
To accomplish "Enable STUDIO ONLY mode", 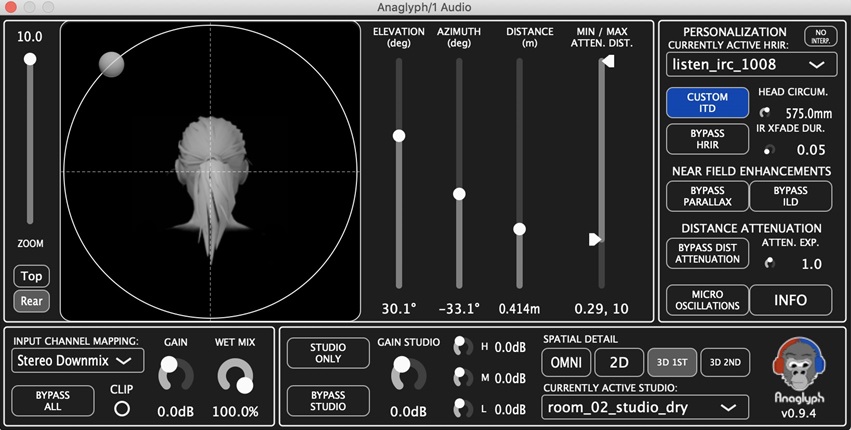I will [x=328, y=353].
